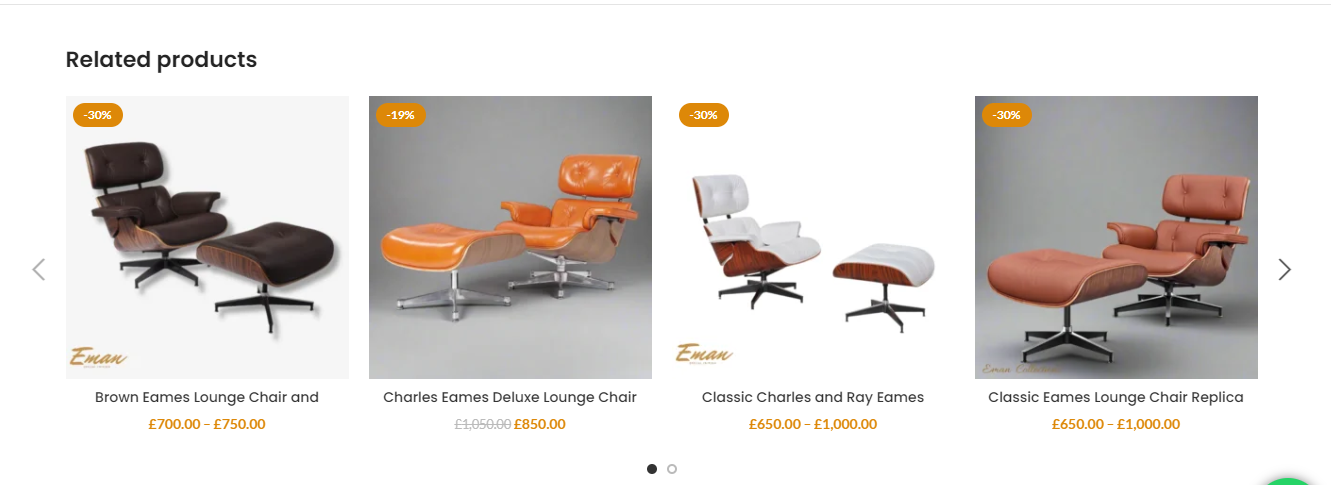Click the -30% badge on brown chair
This screenshot has height=485, width=1331.
tap(98, 115)
